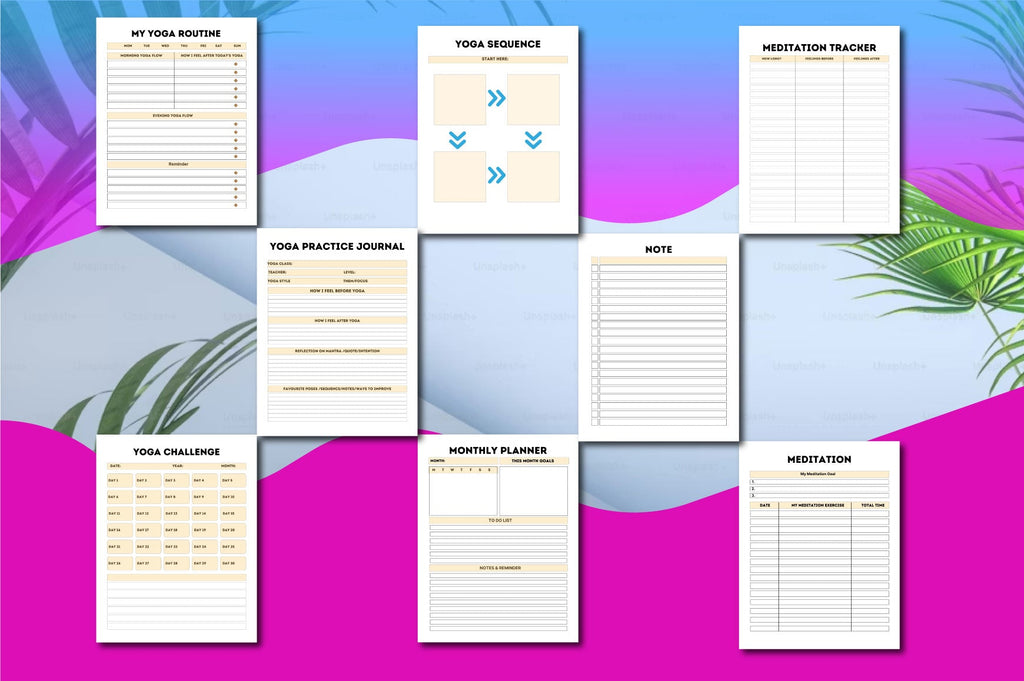Select the 'YOGA PRACTICE JOURNAL' heading
1024x681 pixels.
(x=337, y=247)
